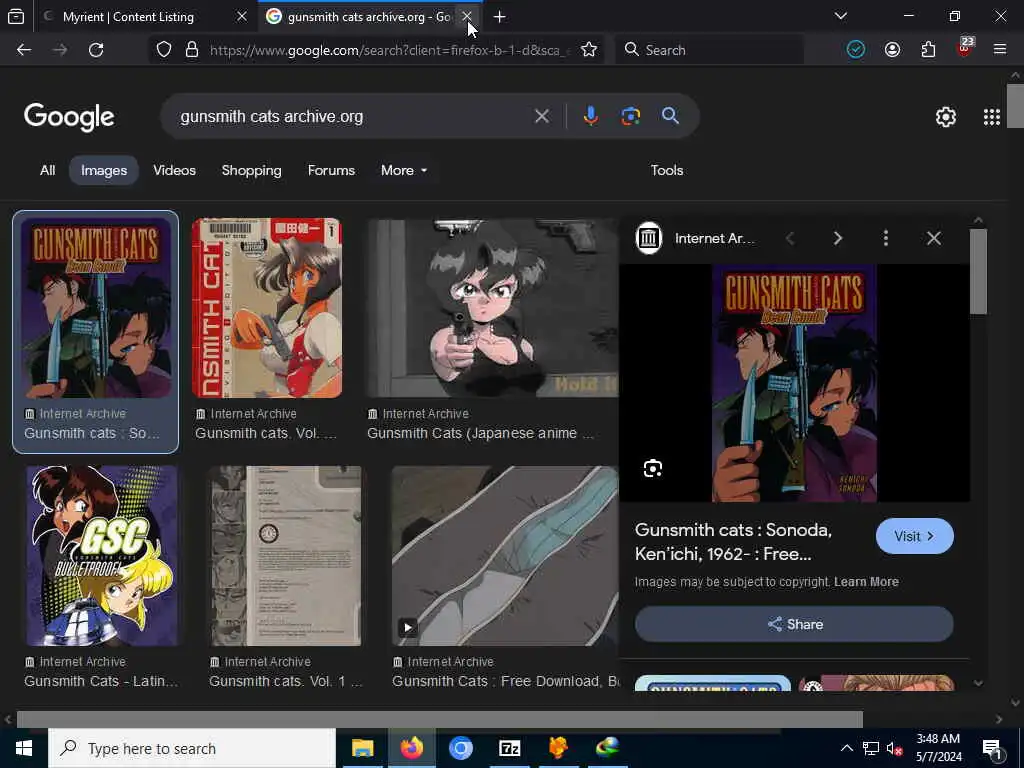Open preview title Gunsmith cats : Sonoda link
Viewport: 1024px width, 768px height.
[733, 541]
